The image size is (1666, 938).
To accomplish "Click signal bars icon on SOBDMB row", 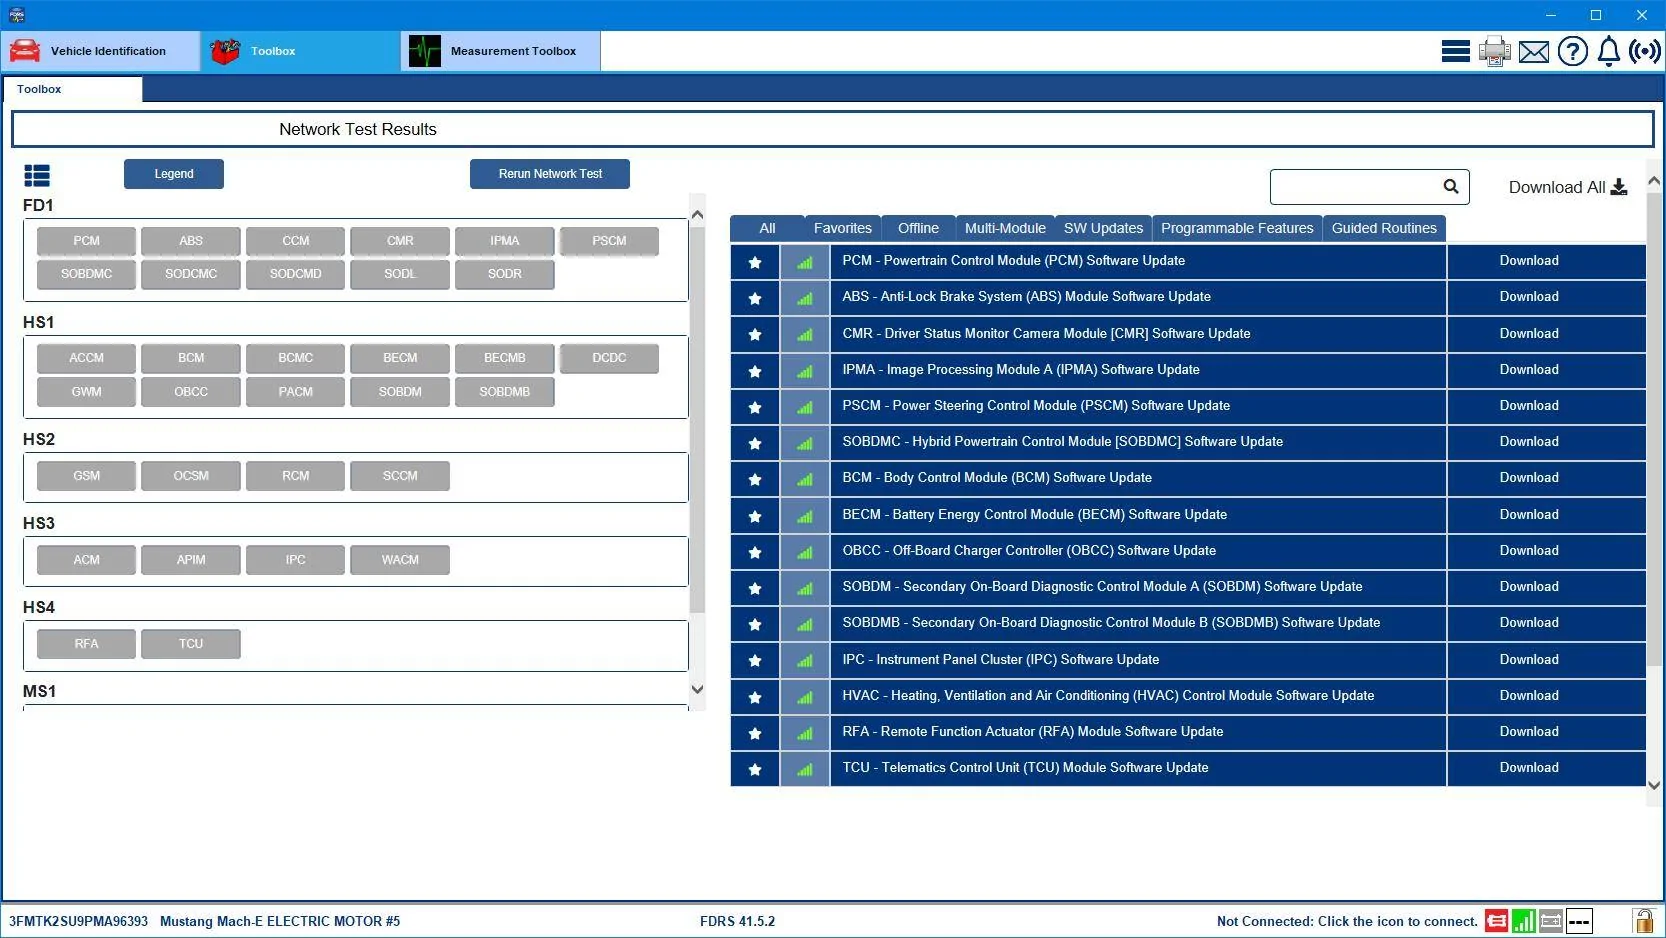I will tap(805, 624).
